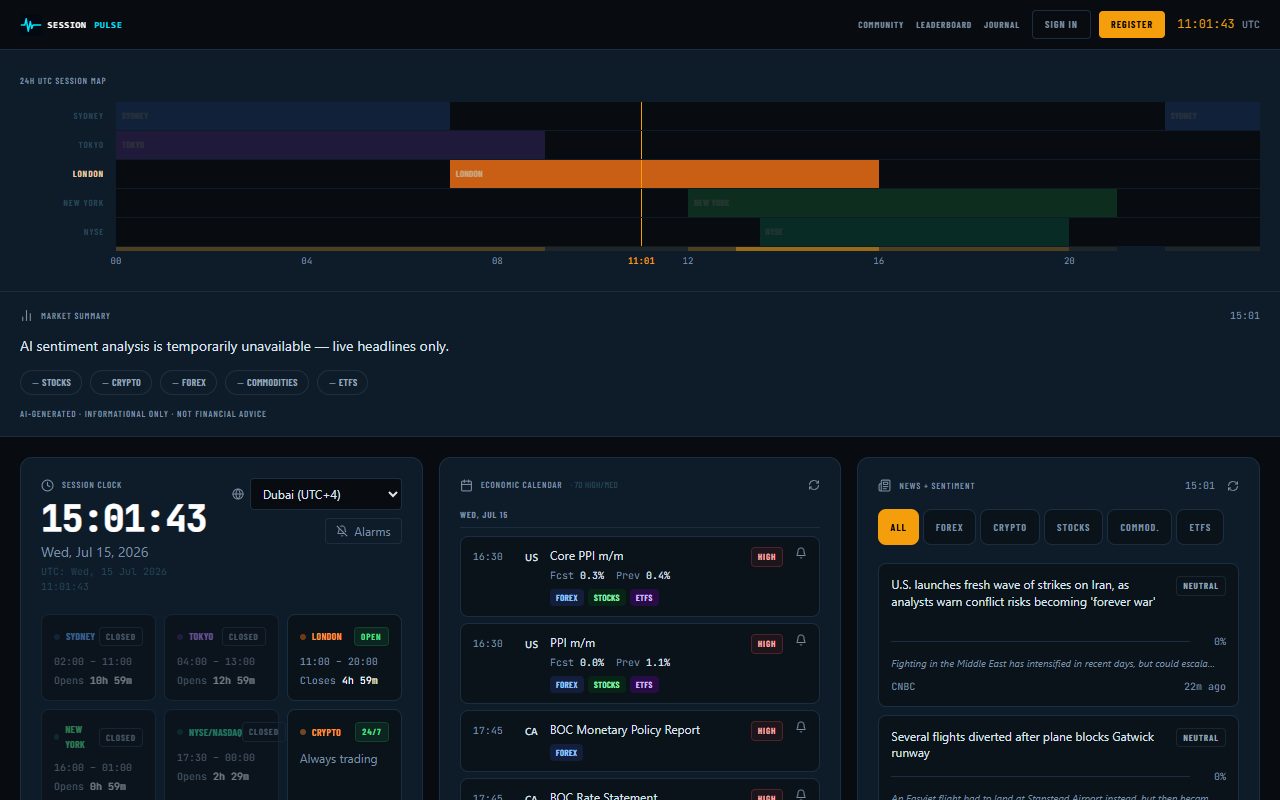This screenshot has height=800, width=1280.
Task: Select the Commod. news tab
Action: pos(1139,527)
